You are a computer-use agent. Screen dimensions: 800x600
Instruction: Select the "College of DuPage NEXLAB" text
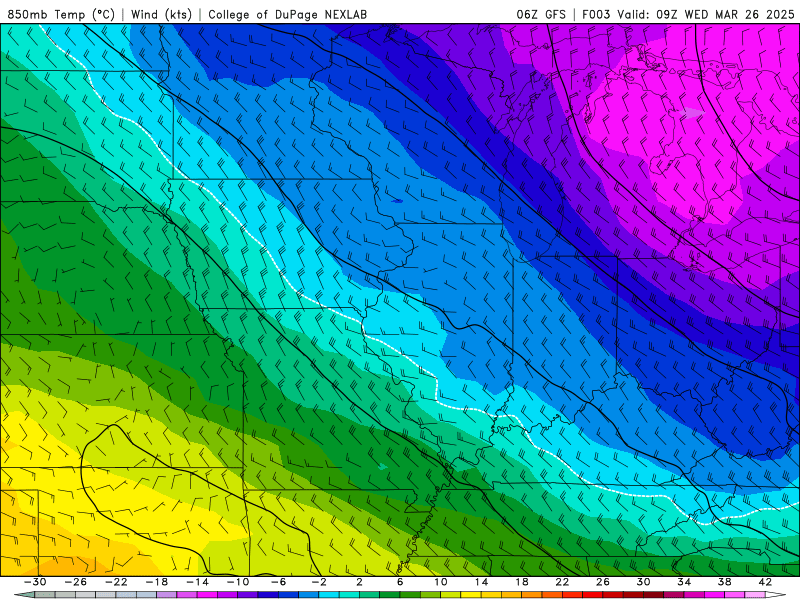click(x=287, y=14)
